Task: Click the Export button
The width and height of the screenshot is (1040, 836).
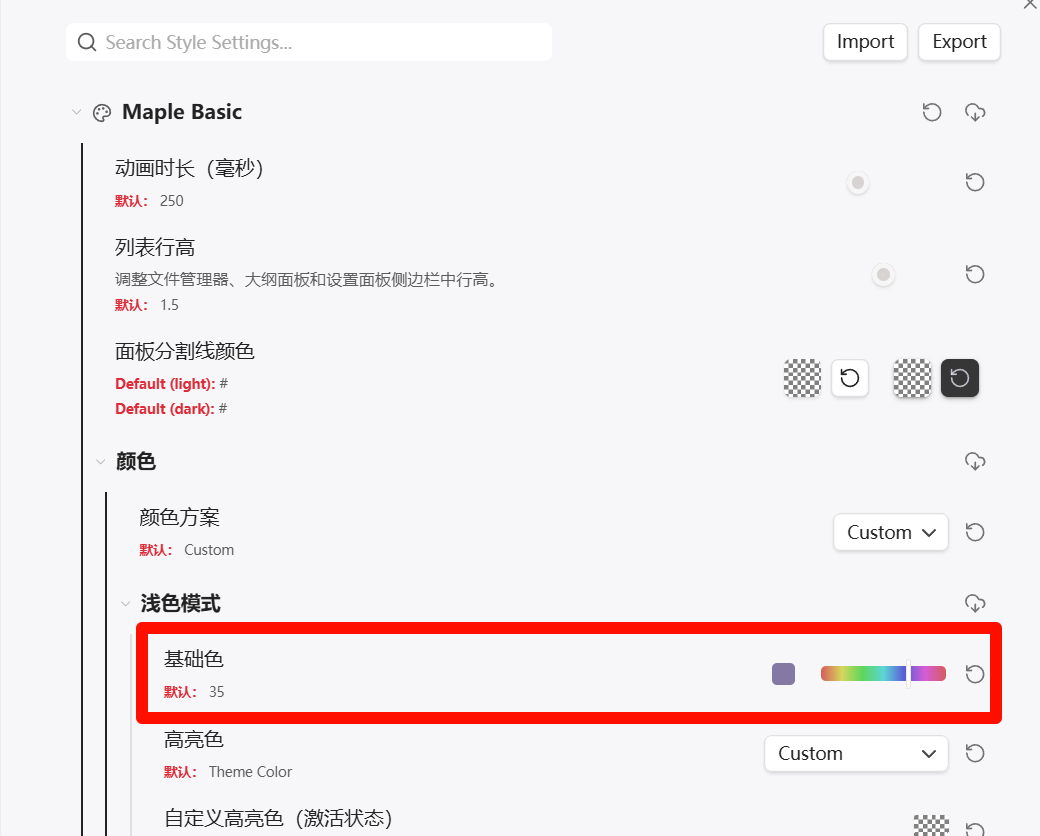Action: 959,42
